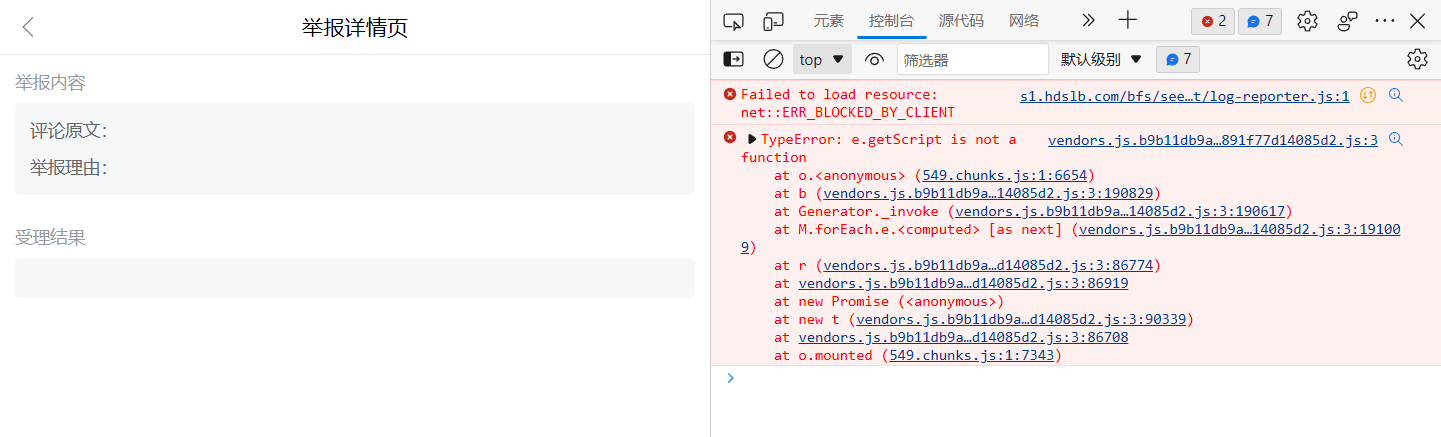Clear the console with the circle-slash icon
Image resolution: width=1441 pixels, height=437 pixels.
coord(773,59)
